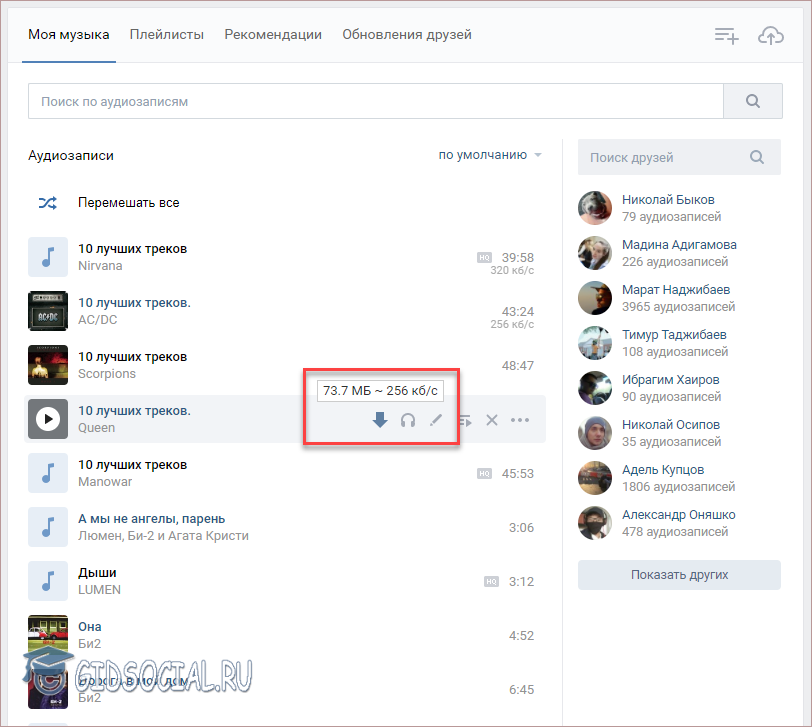Select the AC/DC album cover thumbnail

tap(48, 311)
